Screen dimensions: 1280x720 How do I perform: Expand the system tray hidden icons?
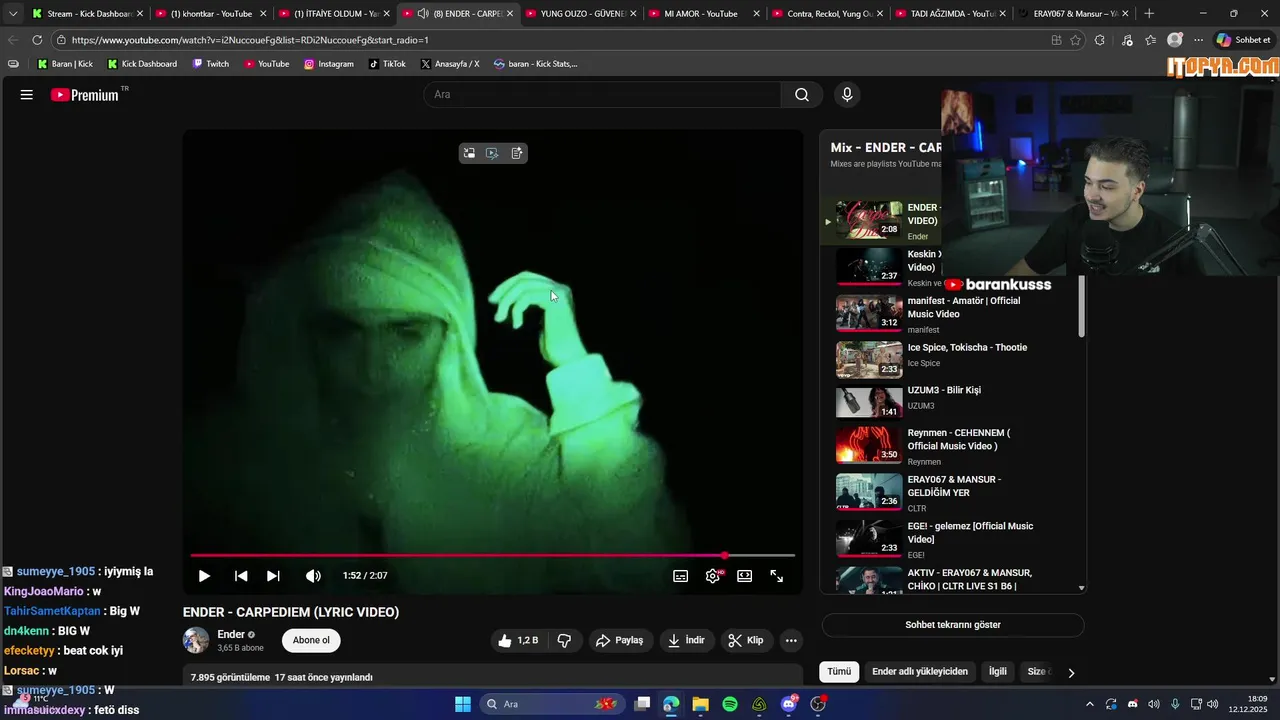point(1090,704)
